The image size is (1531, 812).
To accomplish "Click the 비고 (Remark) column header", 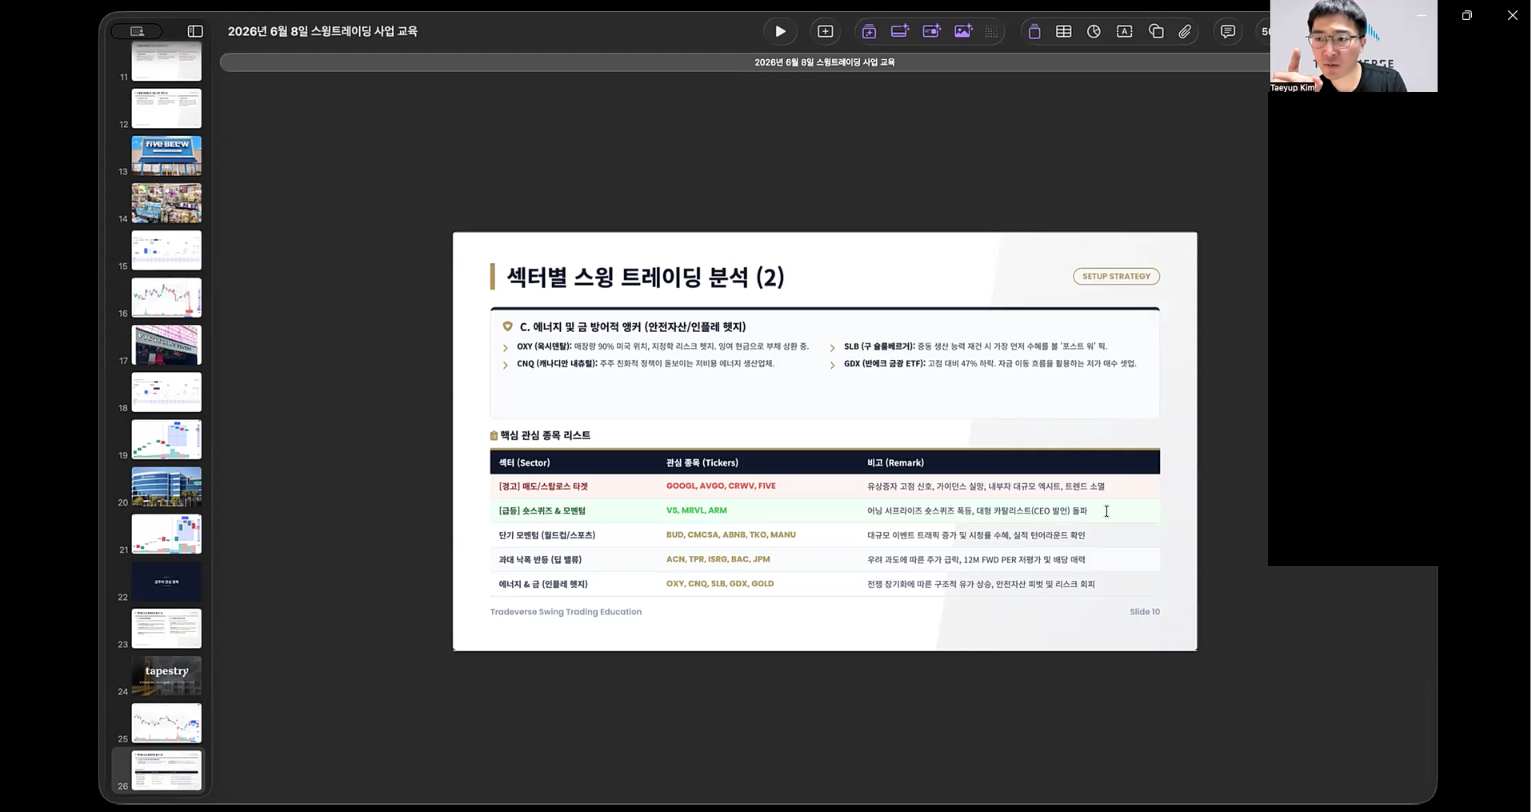I will [895, 463].
